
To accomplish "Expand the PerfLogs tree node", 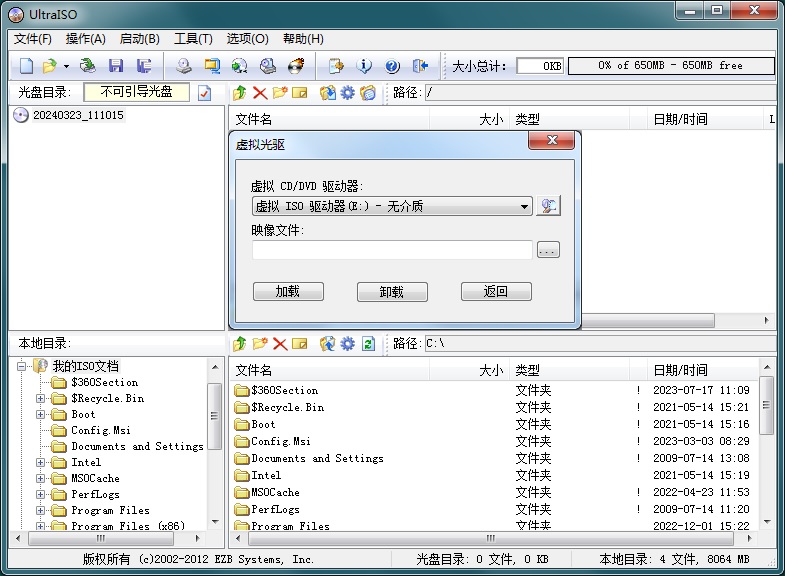I will point(40,494).
